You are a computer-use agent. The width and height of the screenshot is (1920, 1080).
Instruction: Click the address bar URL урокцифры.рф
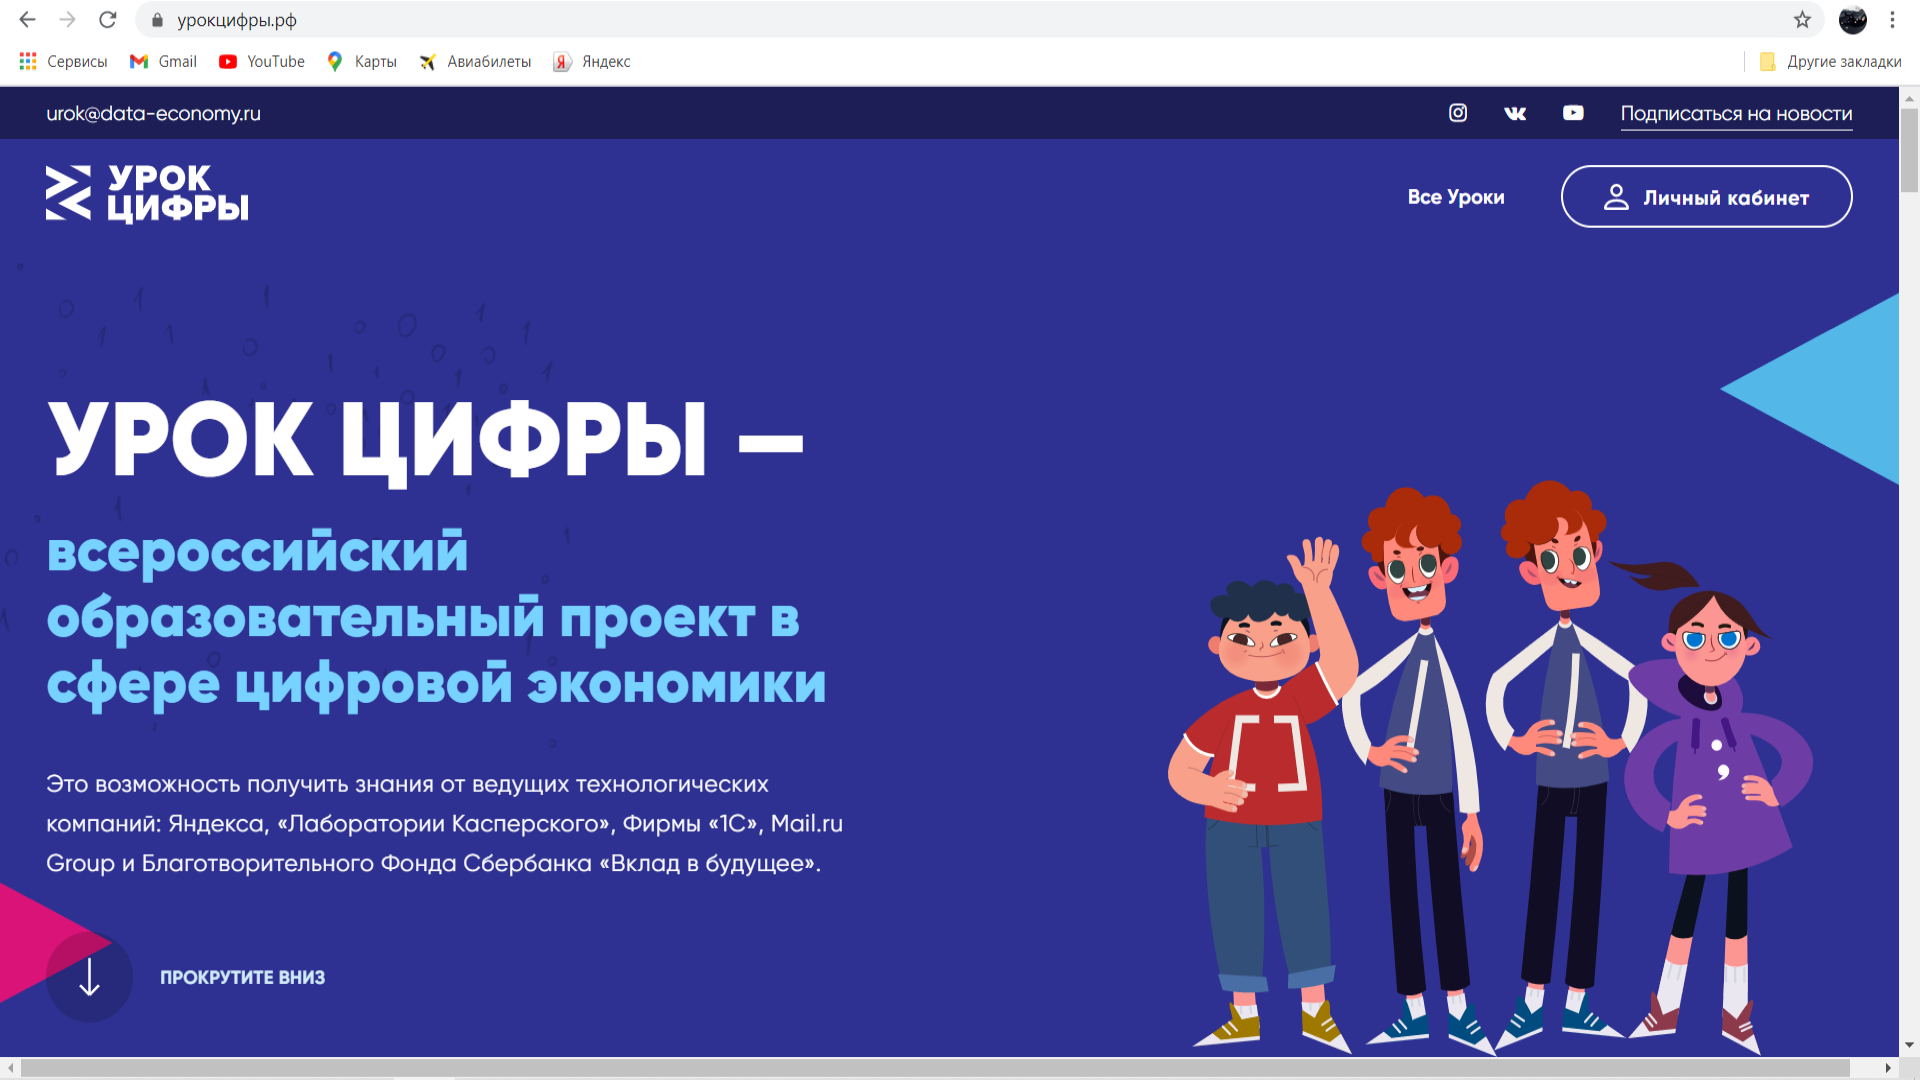click(237, 20)
